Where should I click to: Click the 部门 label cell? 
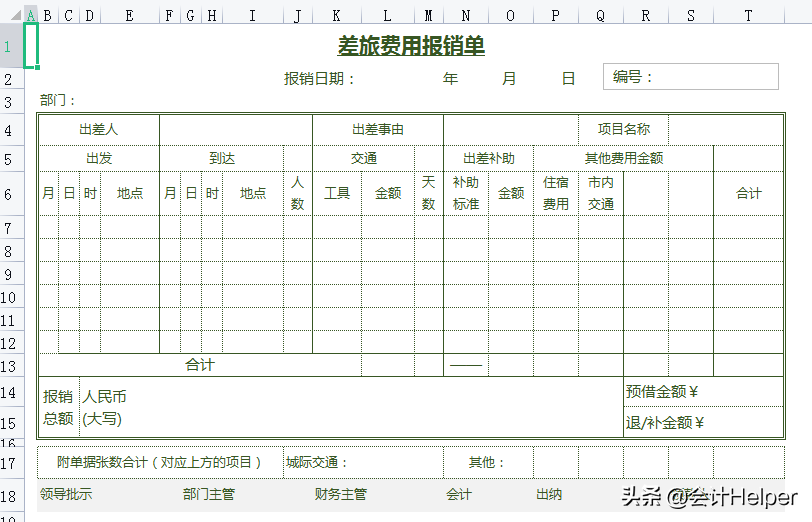click(57, 100)
